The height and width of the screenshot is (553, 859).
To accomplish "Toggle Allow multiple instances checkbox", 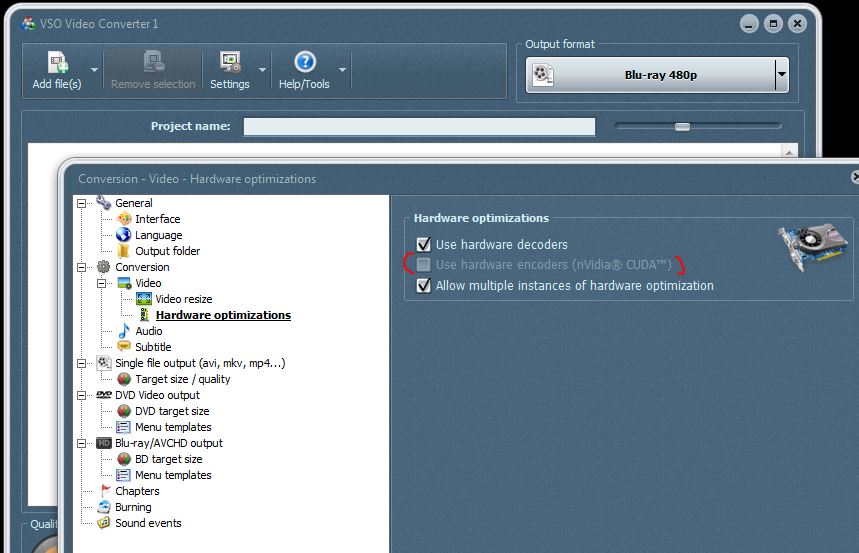I will [x=423, y=285].
